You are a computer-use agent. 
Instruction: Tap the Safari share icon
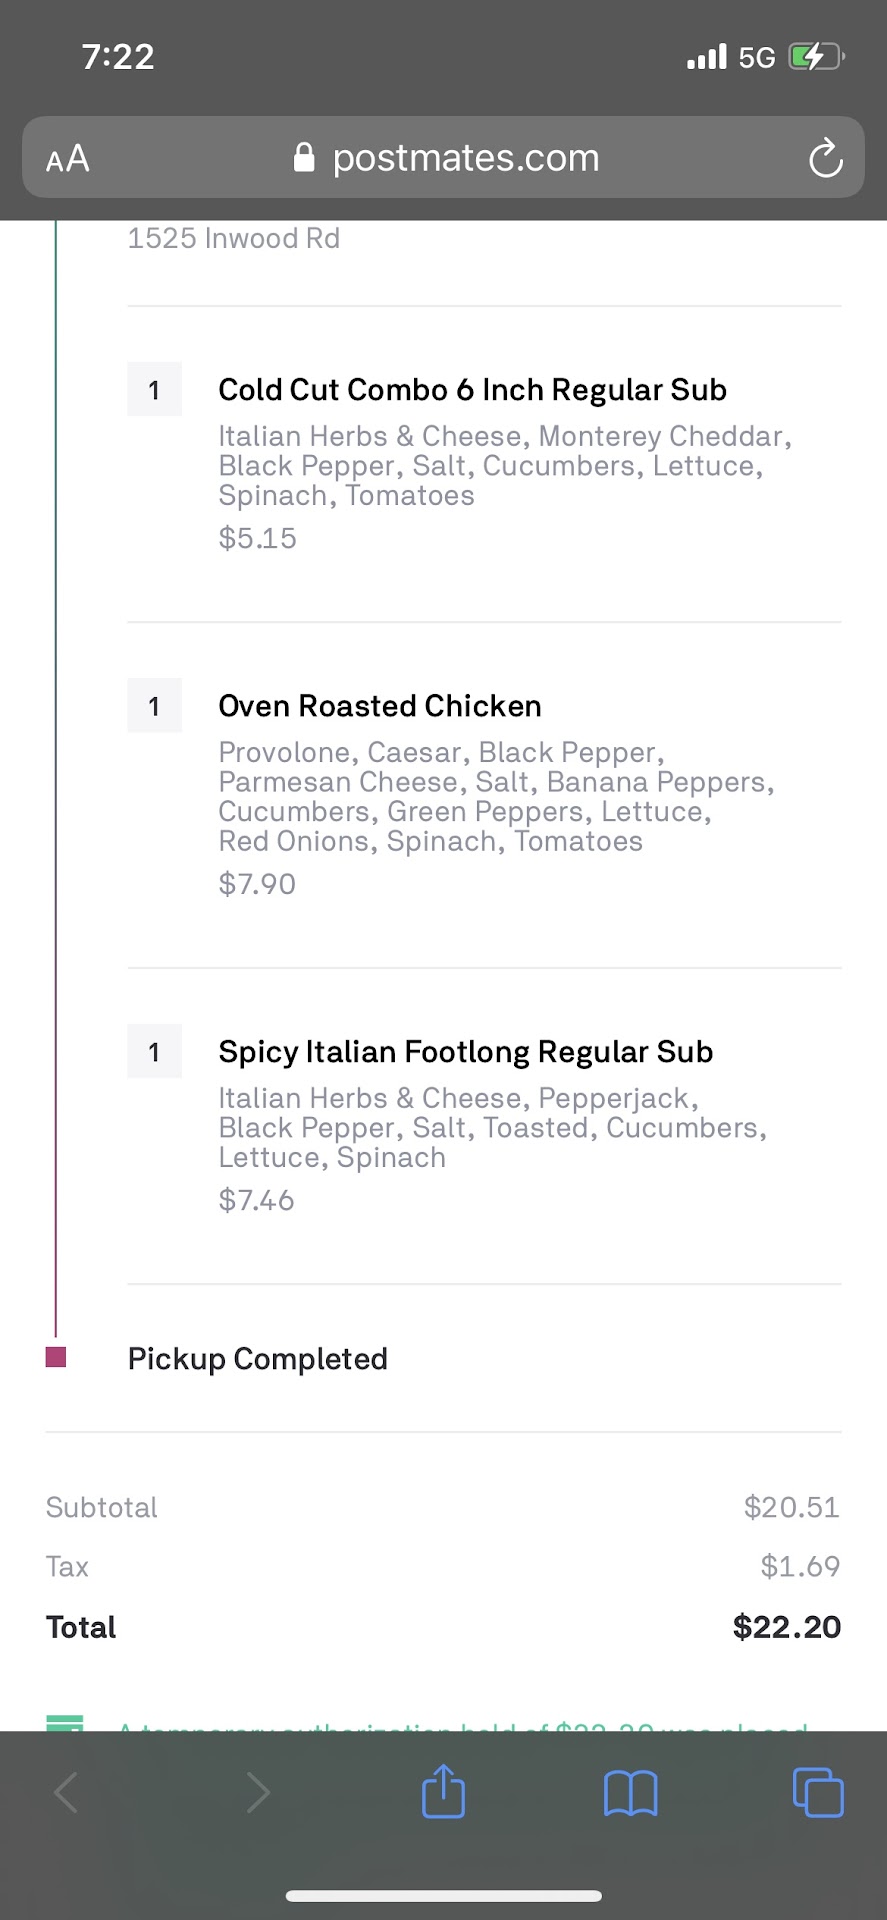(x=443, y=1792)
